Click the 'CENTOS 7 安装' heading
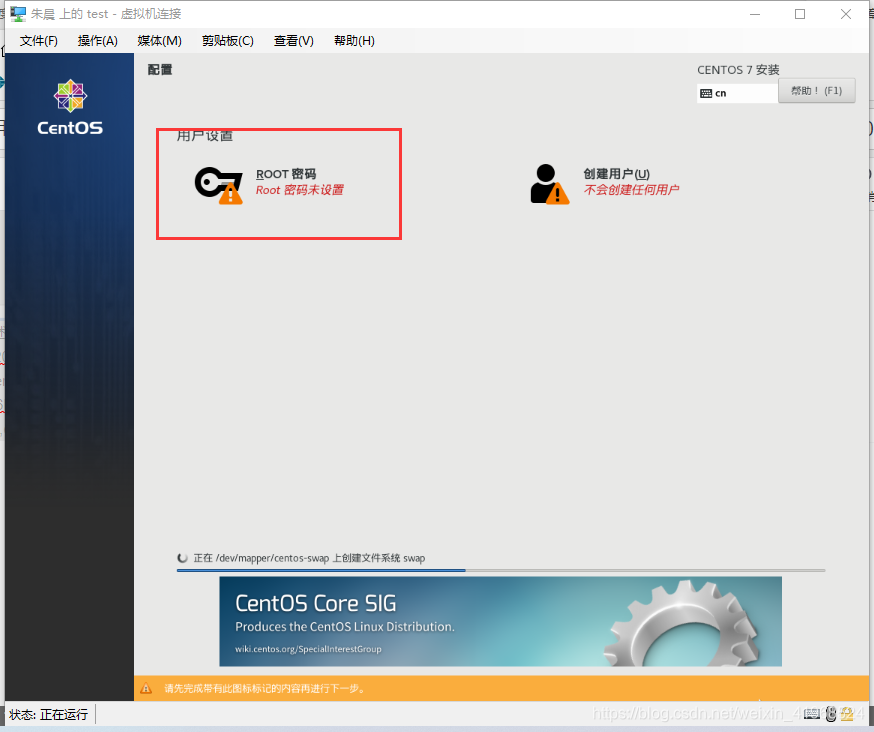 738,70
